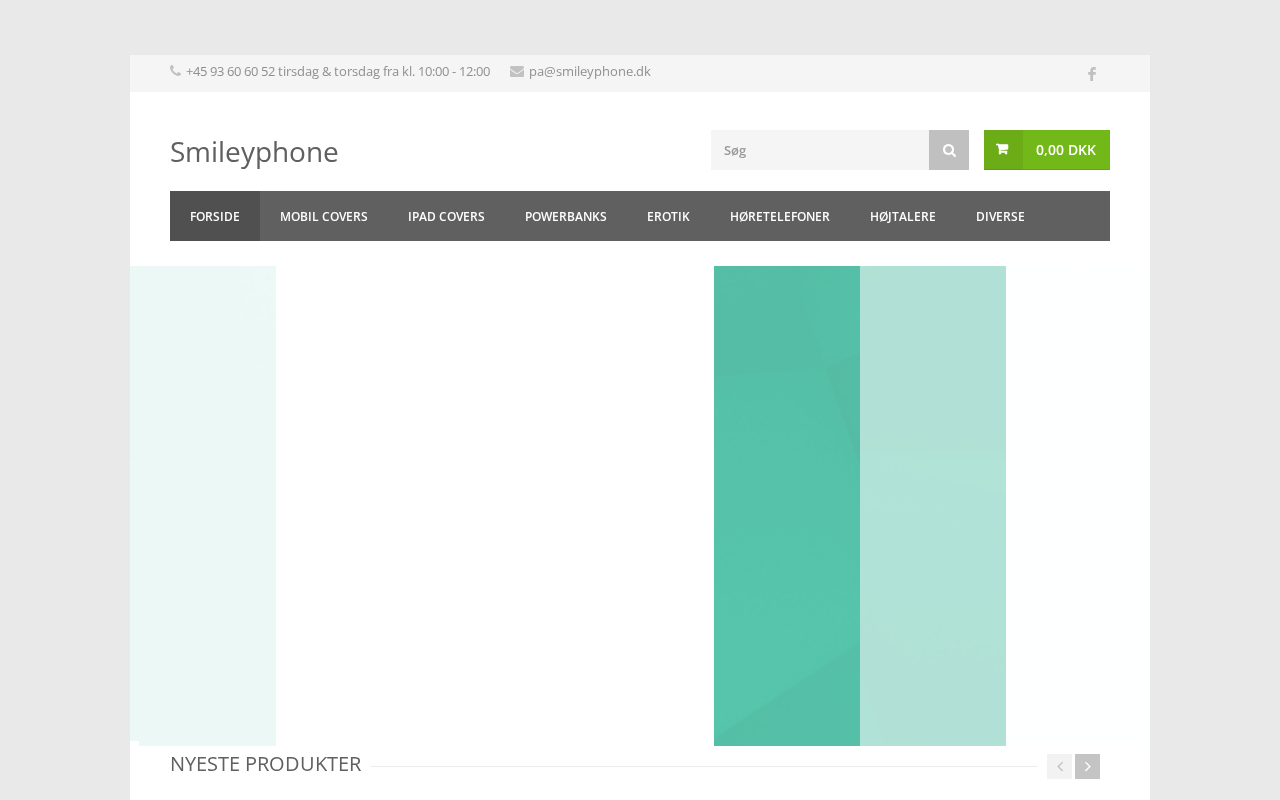Focus the Søg search field
The width and height of the screenshot is (1280, 800).
tap(820, 150)
